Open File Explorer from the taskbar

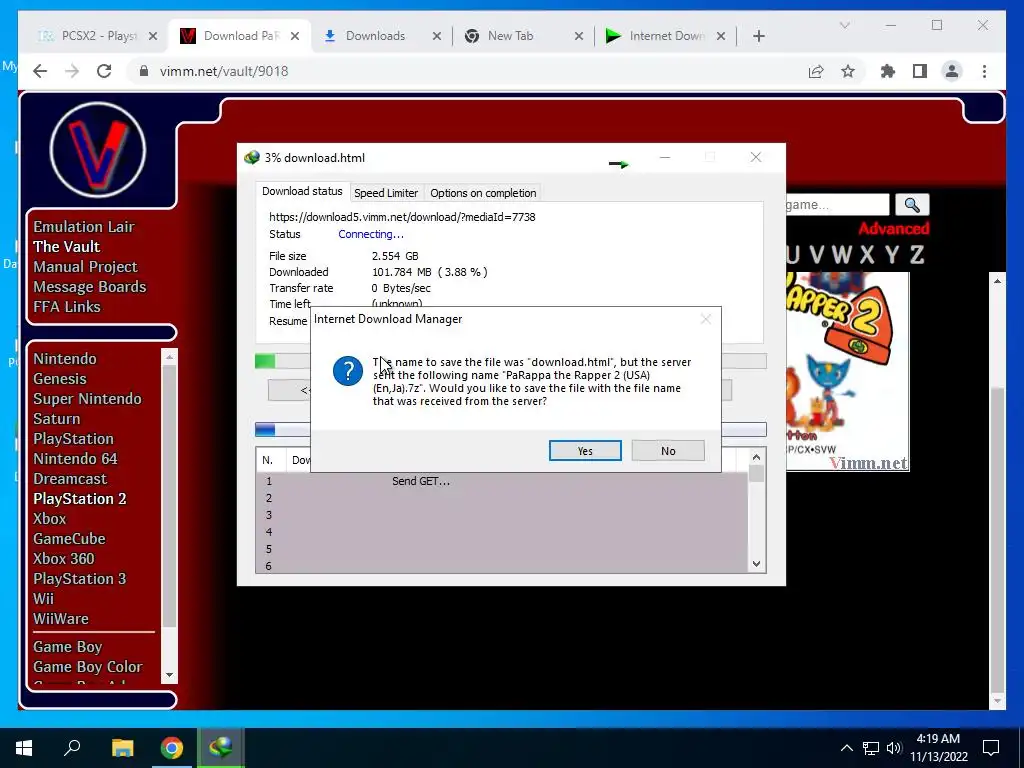(122, 748)
